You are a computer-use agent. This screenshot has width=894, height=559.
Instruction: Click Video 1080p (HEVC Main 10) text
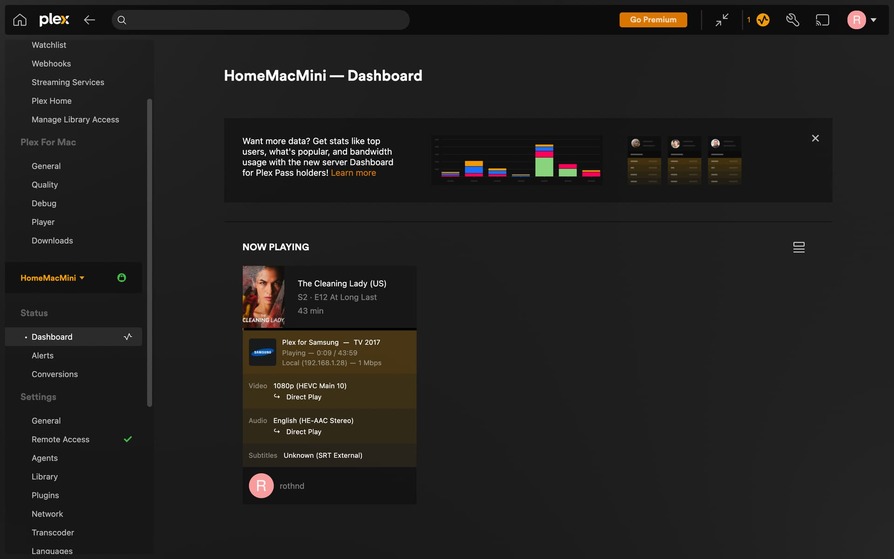(310, 386)
